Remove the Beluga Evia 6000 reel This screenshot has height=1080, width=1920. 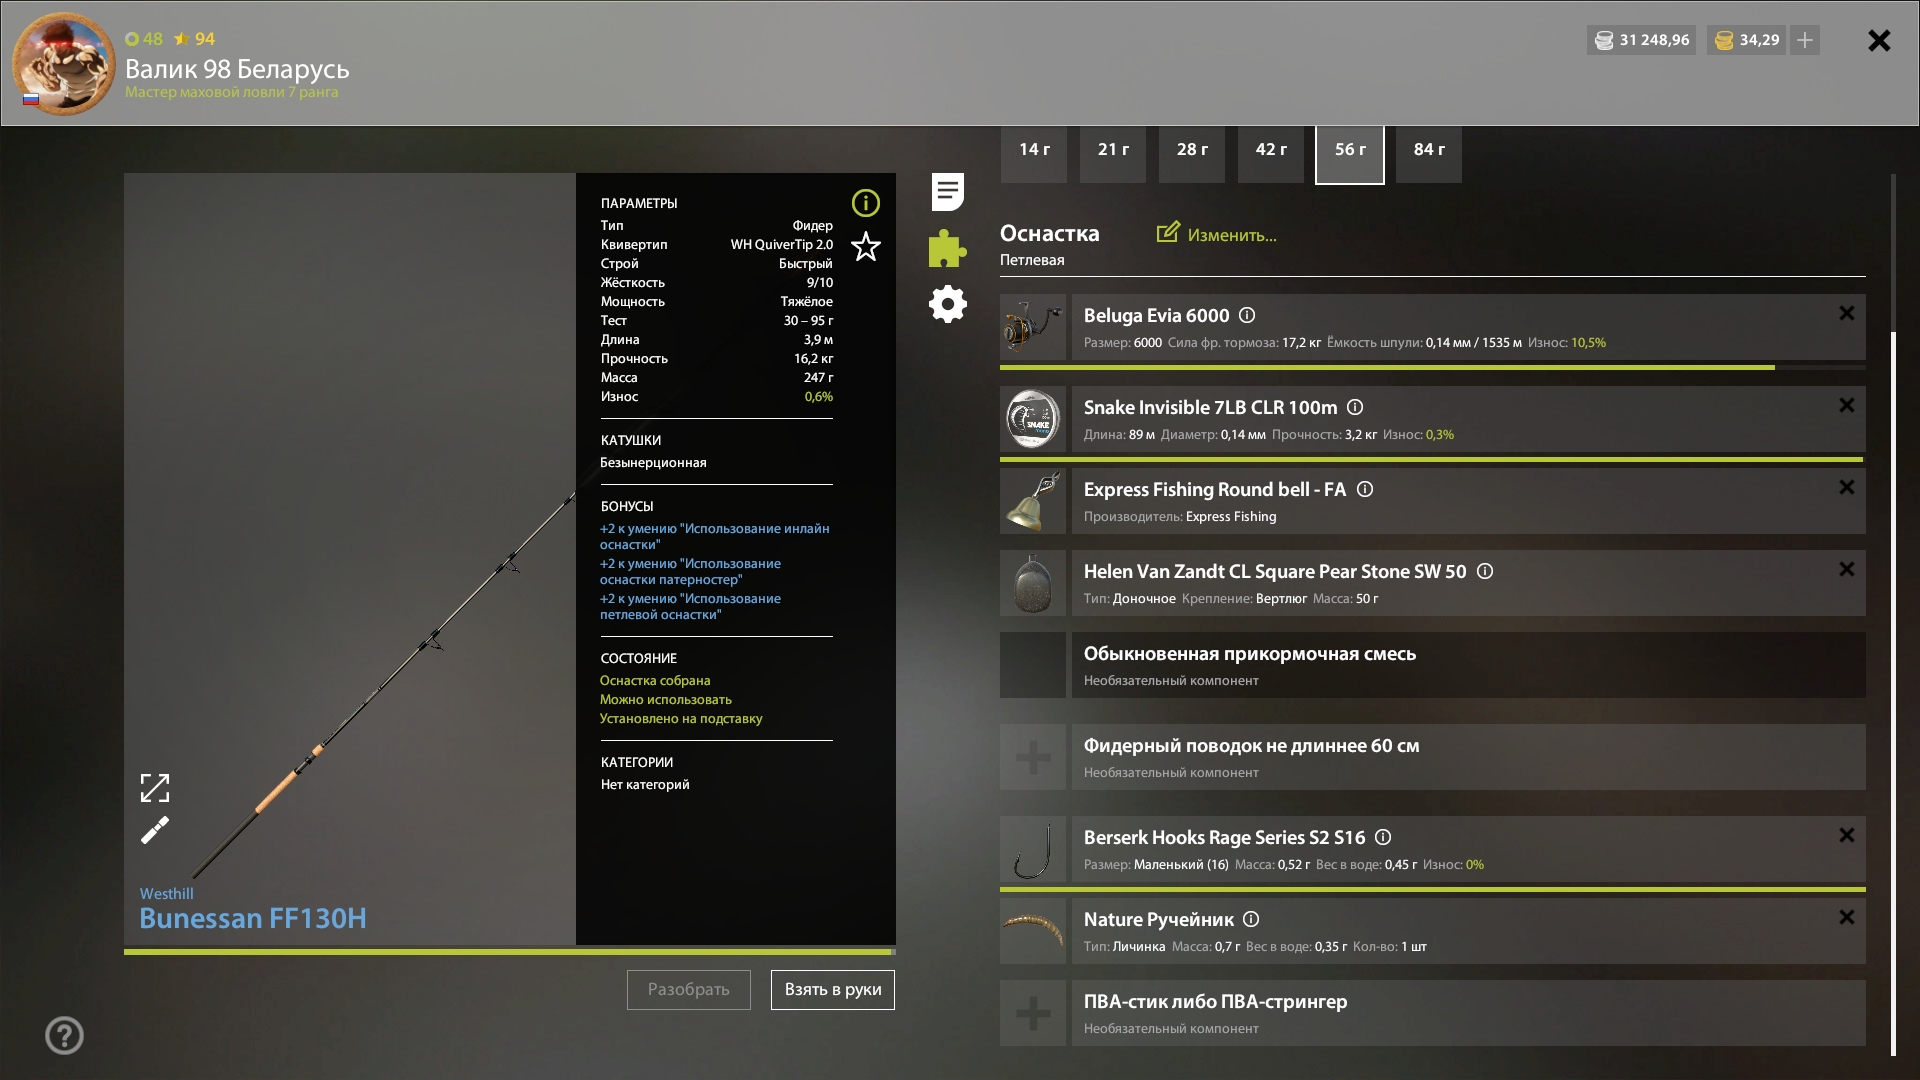coord(1846,314)
